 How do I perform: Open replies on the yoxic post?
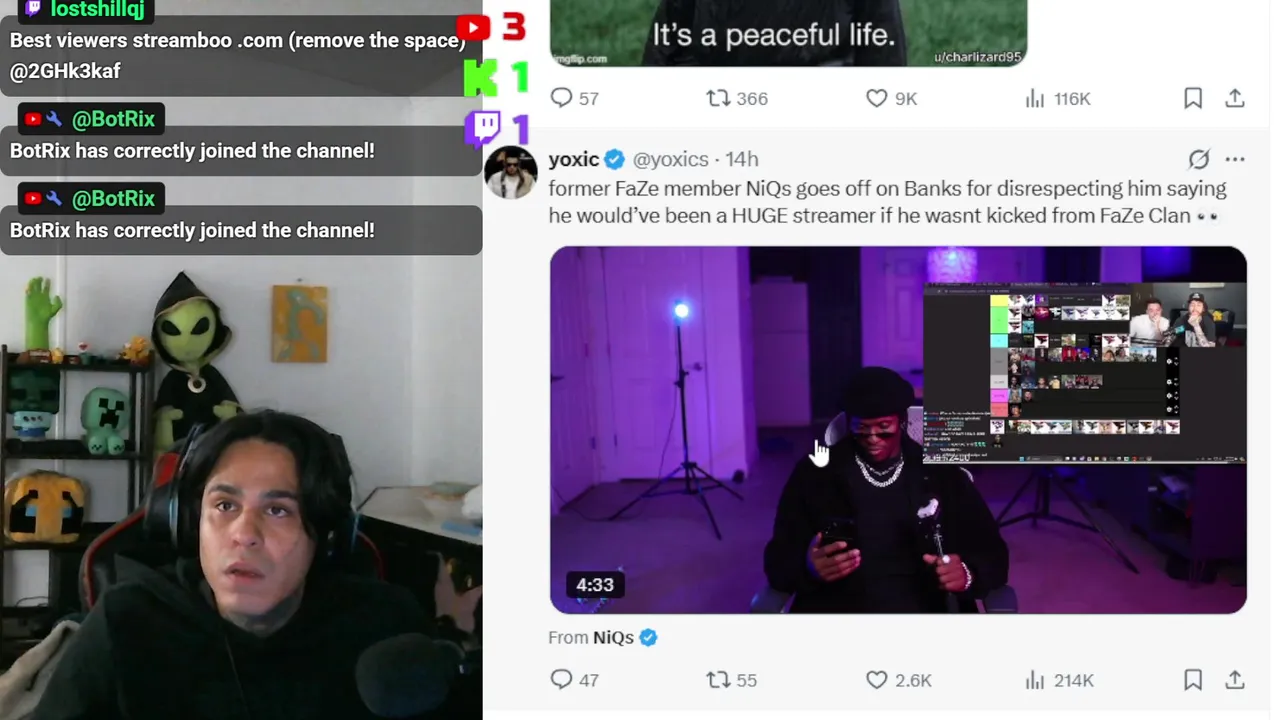575,680
